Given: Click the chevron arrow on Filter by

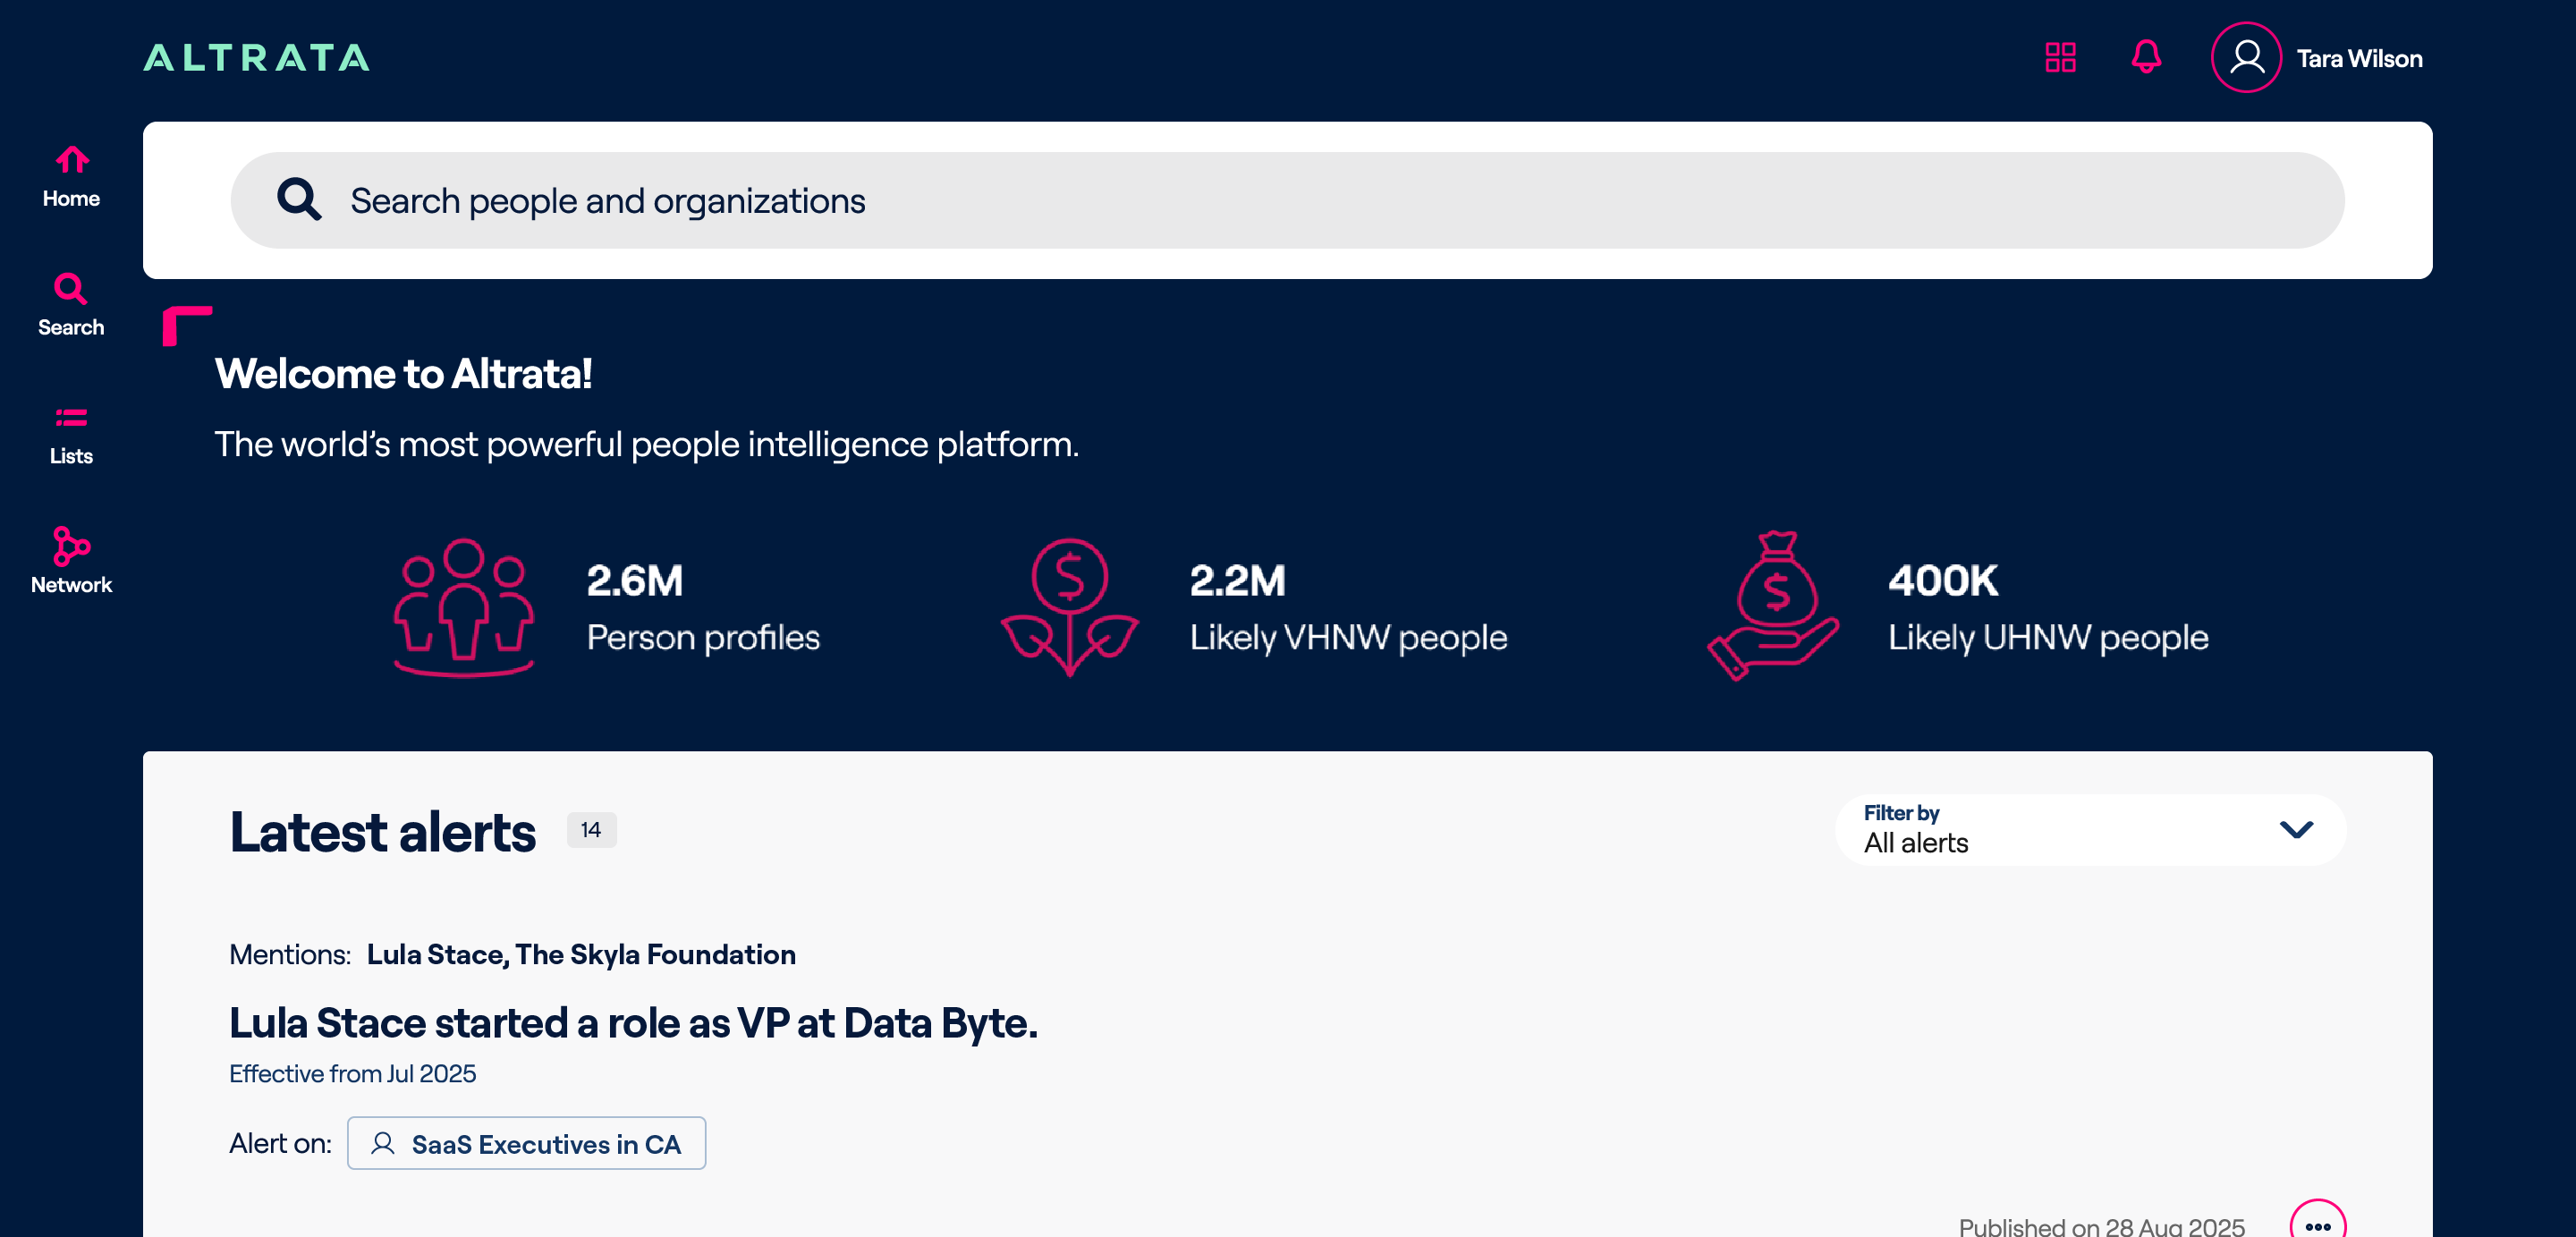Looking at the screenshot, I should (2296, 829).
